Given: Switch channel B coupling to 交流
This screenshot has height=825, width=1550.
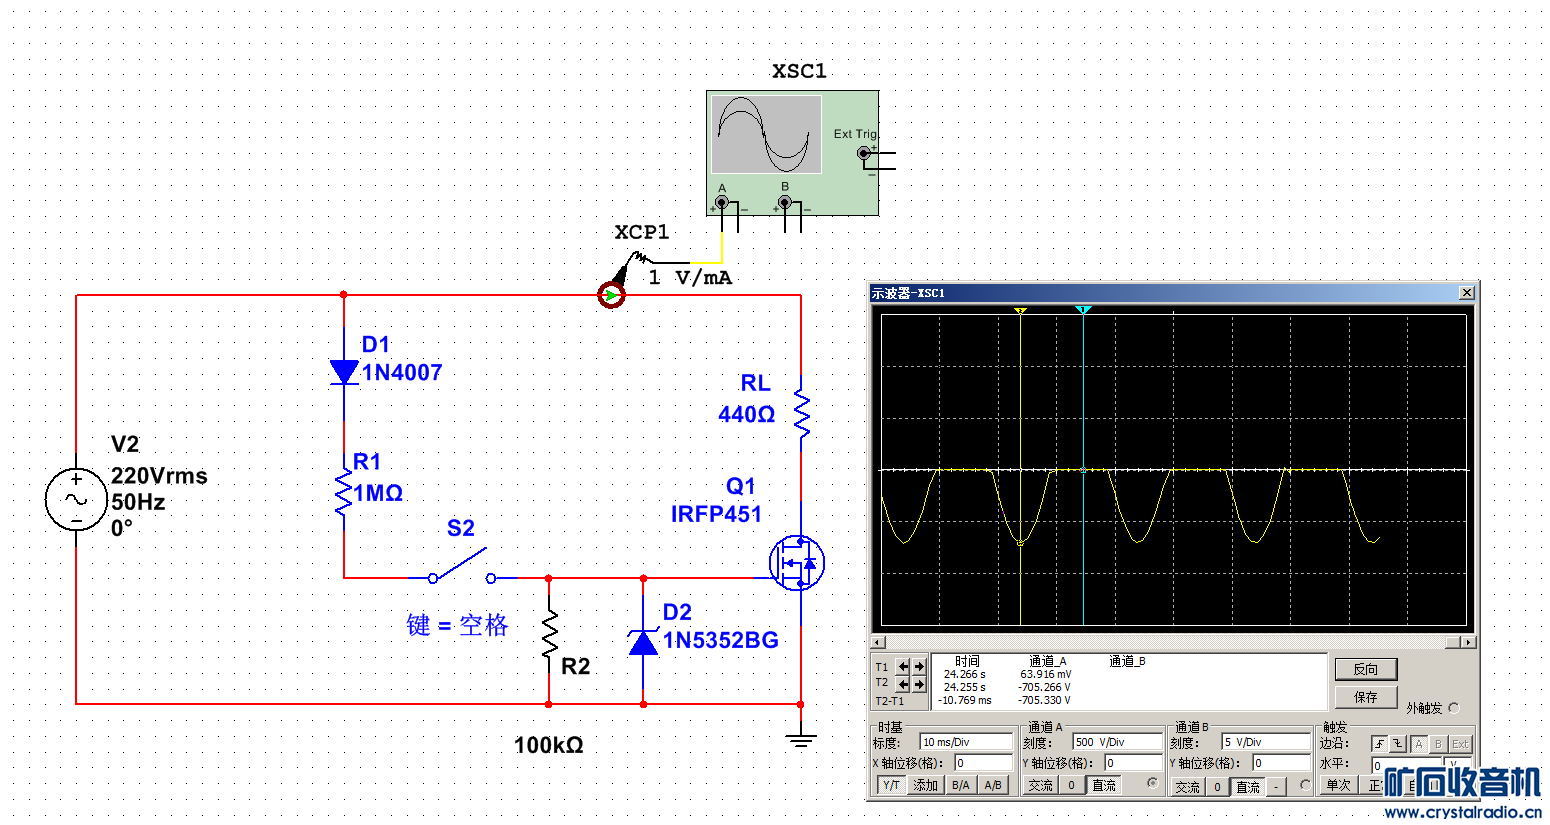Looking at the screenshot, I should point(1188,788).
